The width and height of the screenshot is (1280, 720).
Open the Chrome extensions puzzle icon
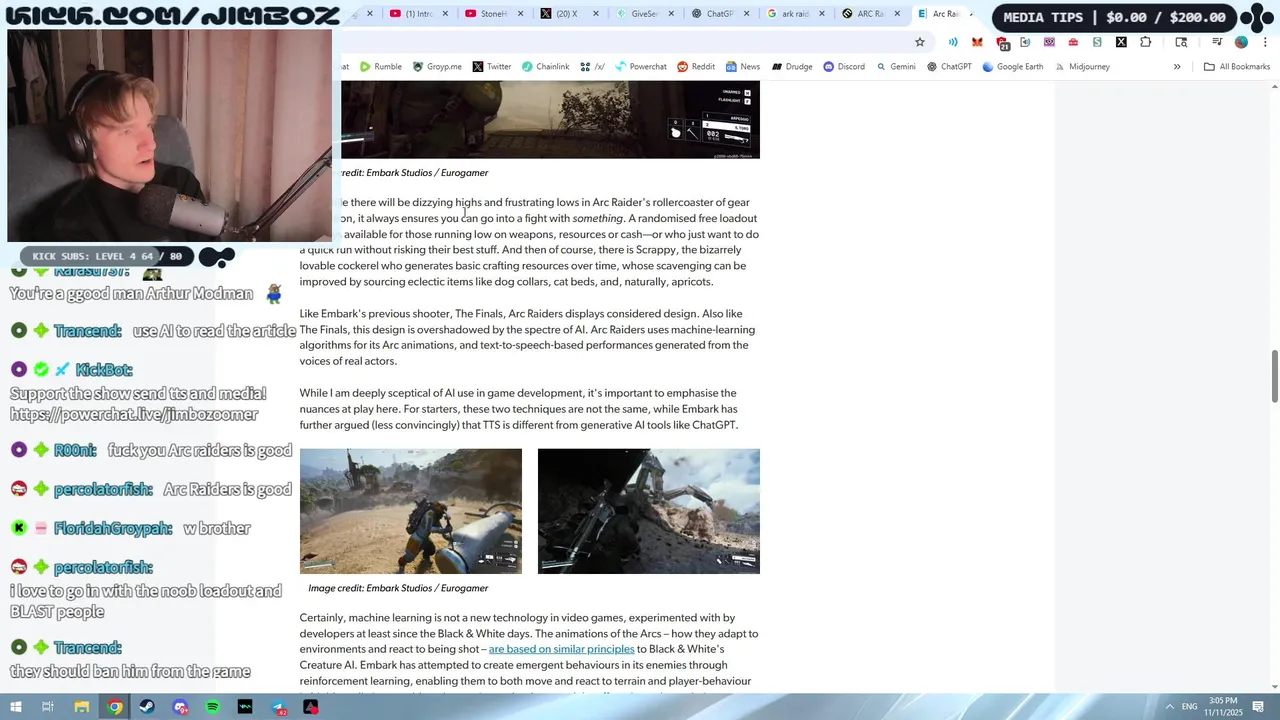[x=1145, y=42]
